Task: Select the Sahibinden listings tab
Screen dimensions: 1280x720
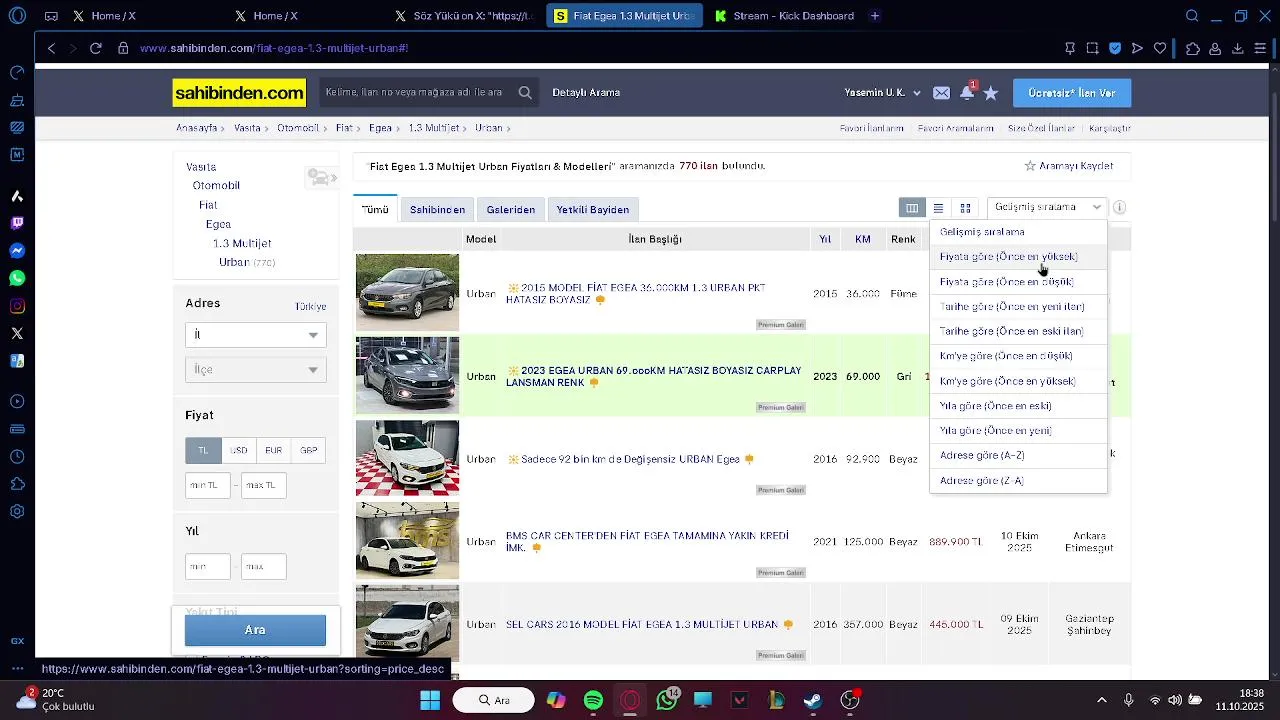Action: click(x=437, y=209)
